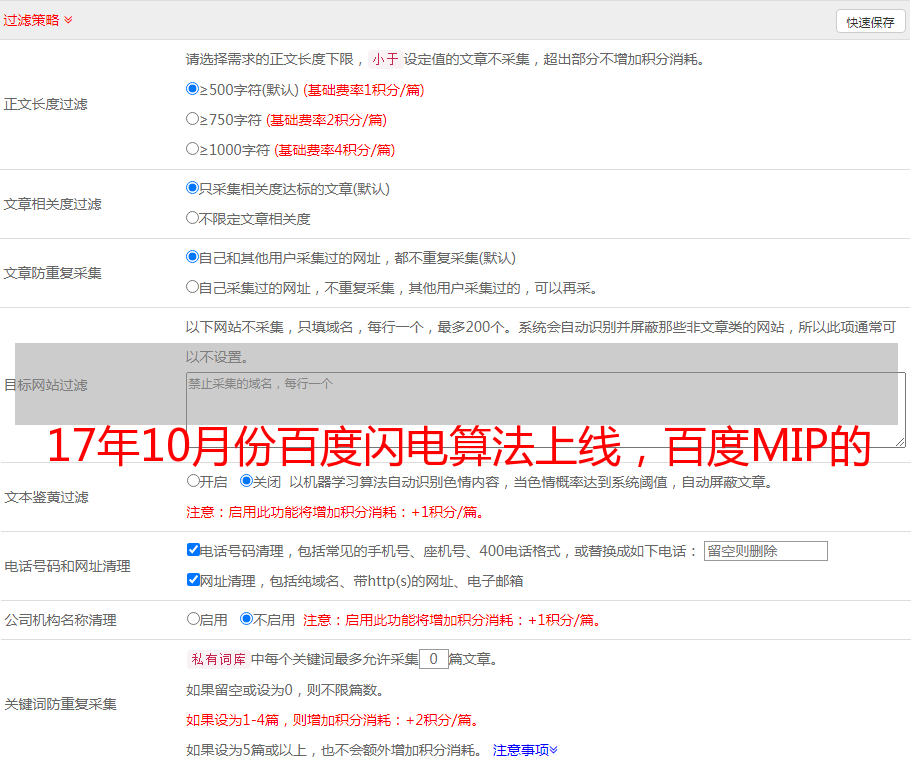Screen dimensions: 912x768
Task: Click the article count field showing 0
Action: point(434,659)
